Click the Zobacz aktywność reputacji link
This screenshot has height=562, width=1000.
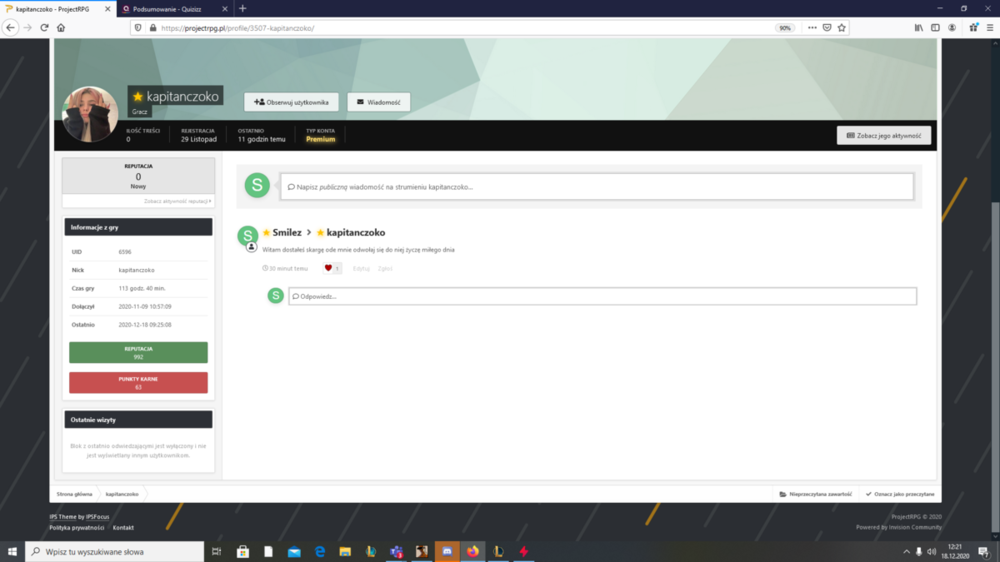[x=178, y=201]
